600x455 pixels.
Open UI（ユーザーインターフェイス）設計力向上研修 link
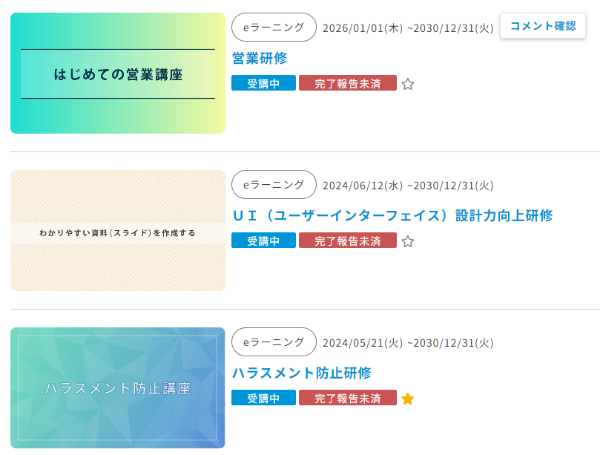click(x=392, y=215)
